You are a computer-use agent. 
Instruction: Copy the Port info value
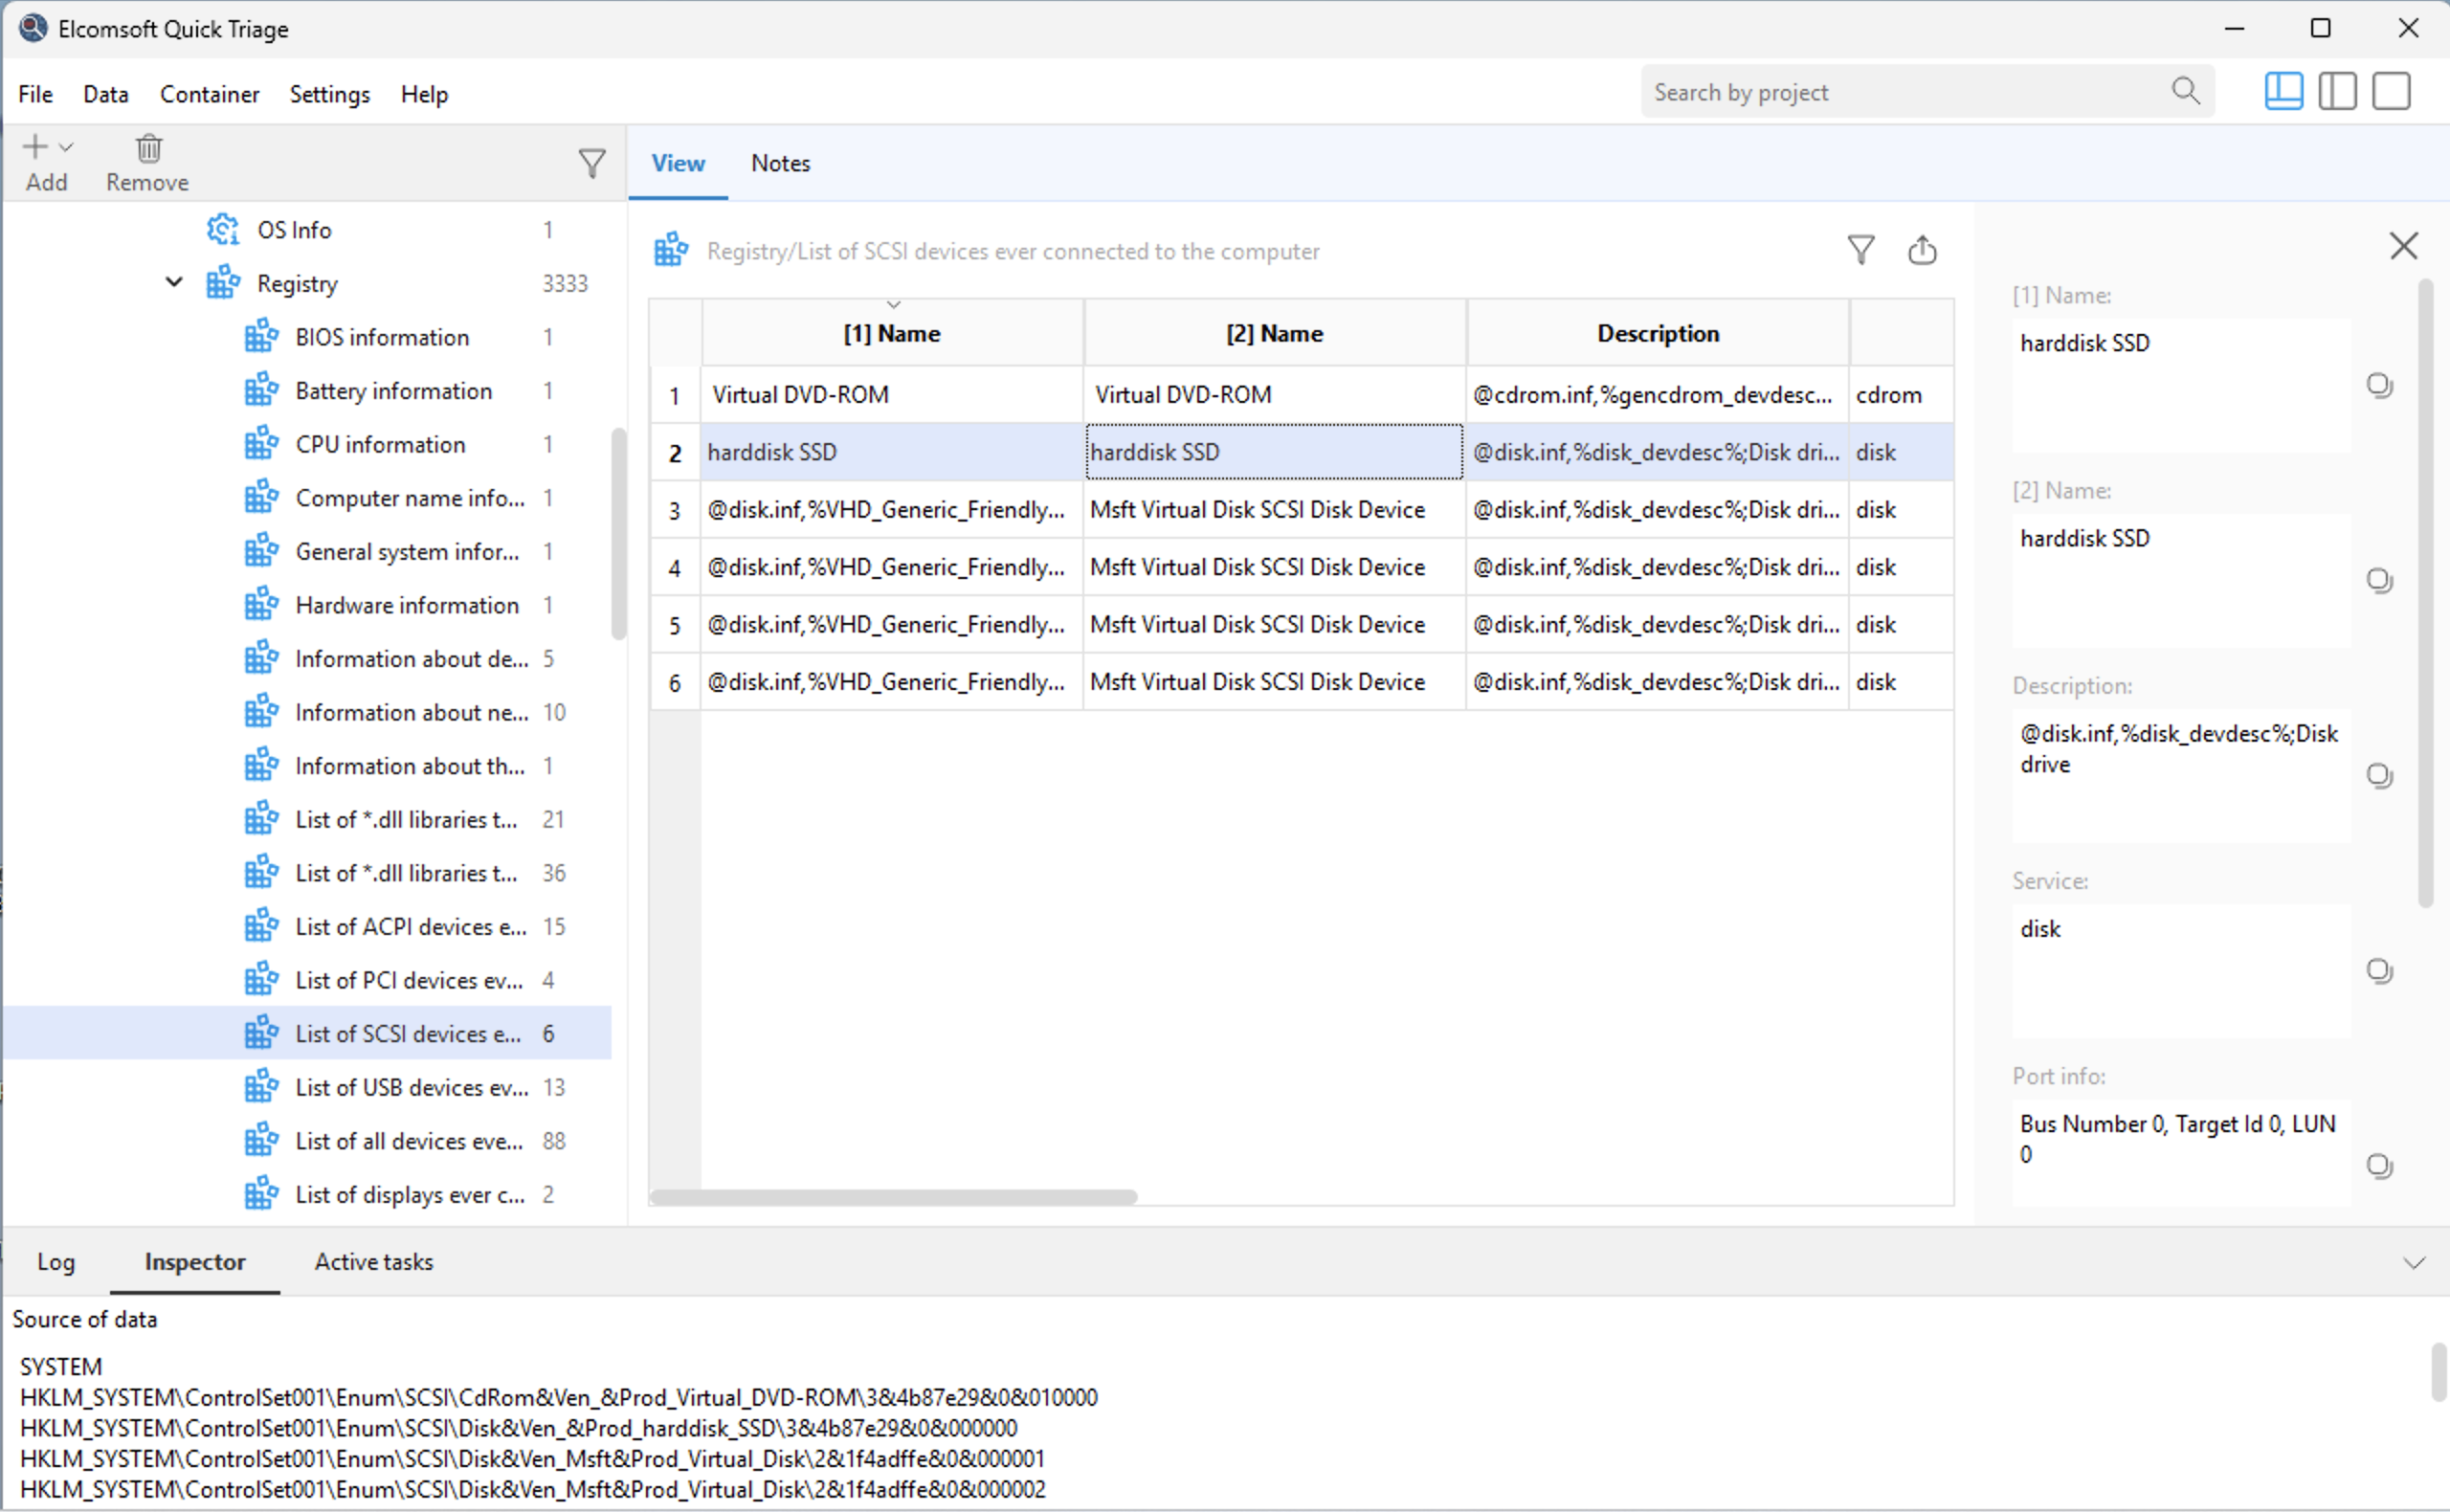point(2378,1166)
